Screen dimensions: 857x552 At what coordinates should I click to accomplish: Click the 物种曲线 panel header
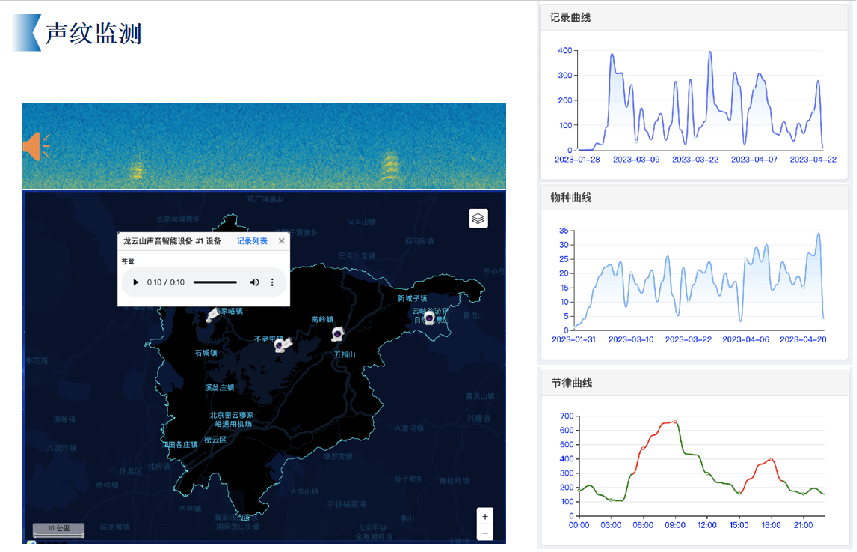tap(694, 197)
